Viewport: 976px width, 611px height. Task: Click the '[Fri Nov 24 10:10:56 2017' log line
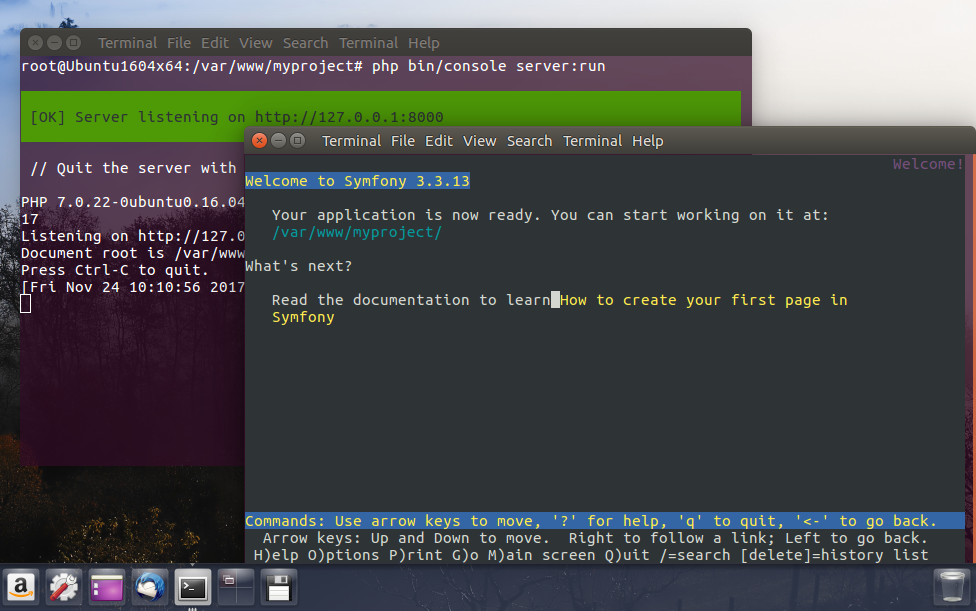pyautogui.click(x=133, y=287)
